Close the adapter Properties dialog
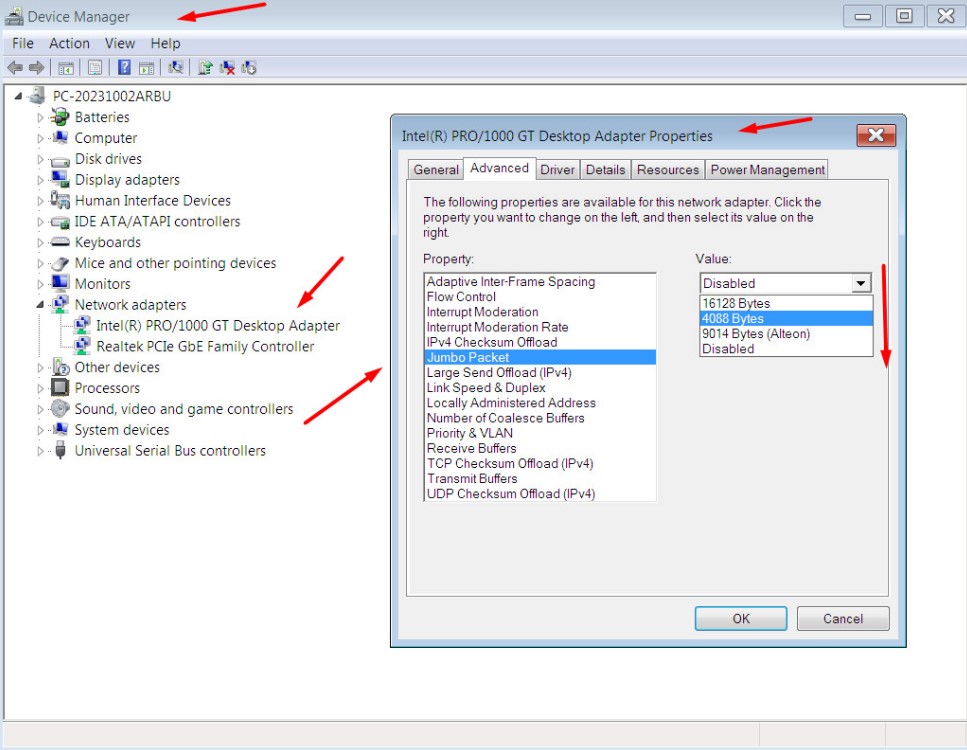The height and width of the screenshot is (750, 967). pyautogui.click(x=876, y=135)
